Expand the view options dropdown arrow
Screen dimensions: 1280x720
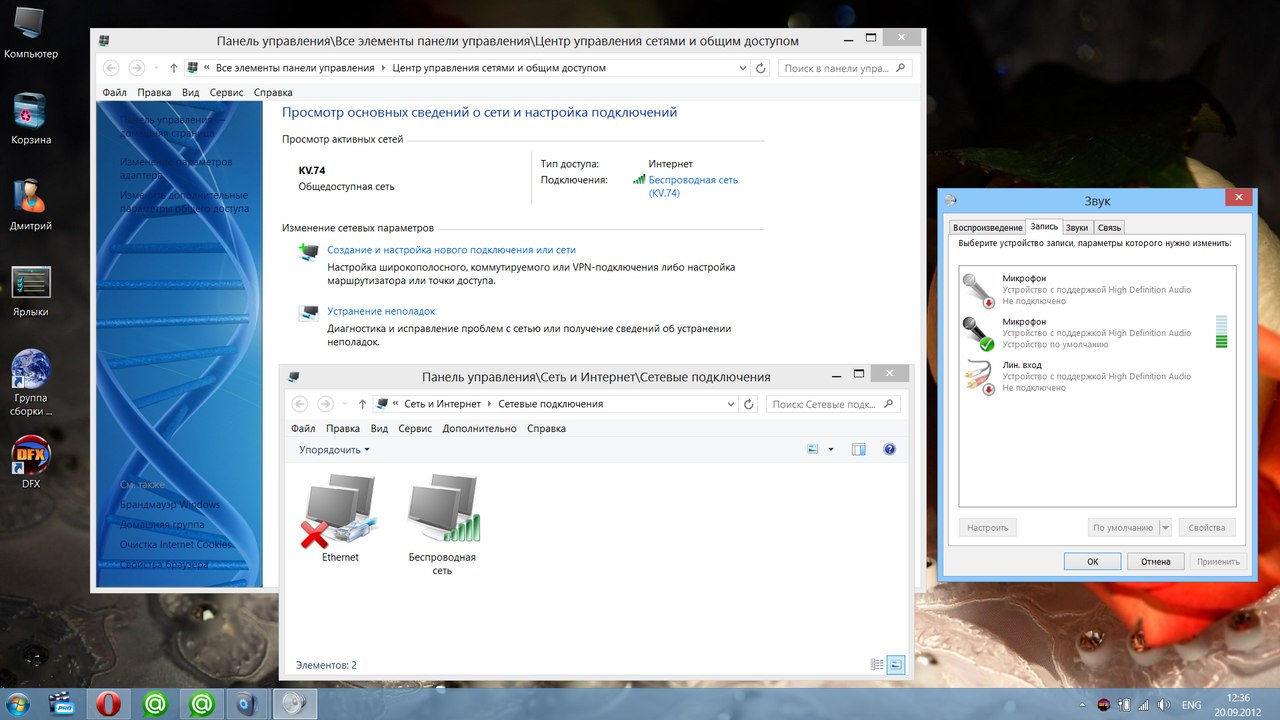(831, 450)
